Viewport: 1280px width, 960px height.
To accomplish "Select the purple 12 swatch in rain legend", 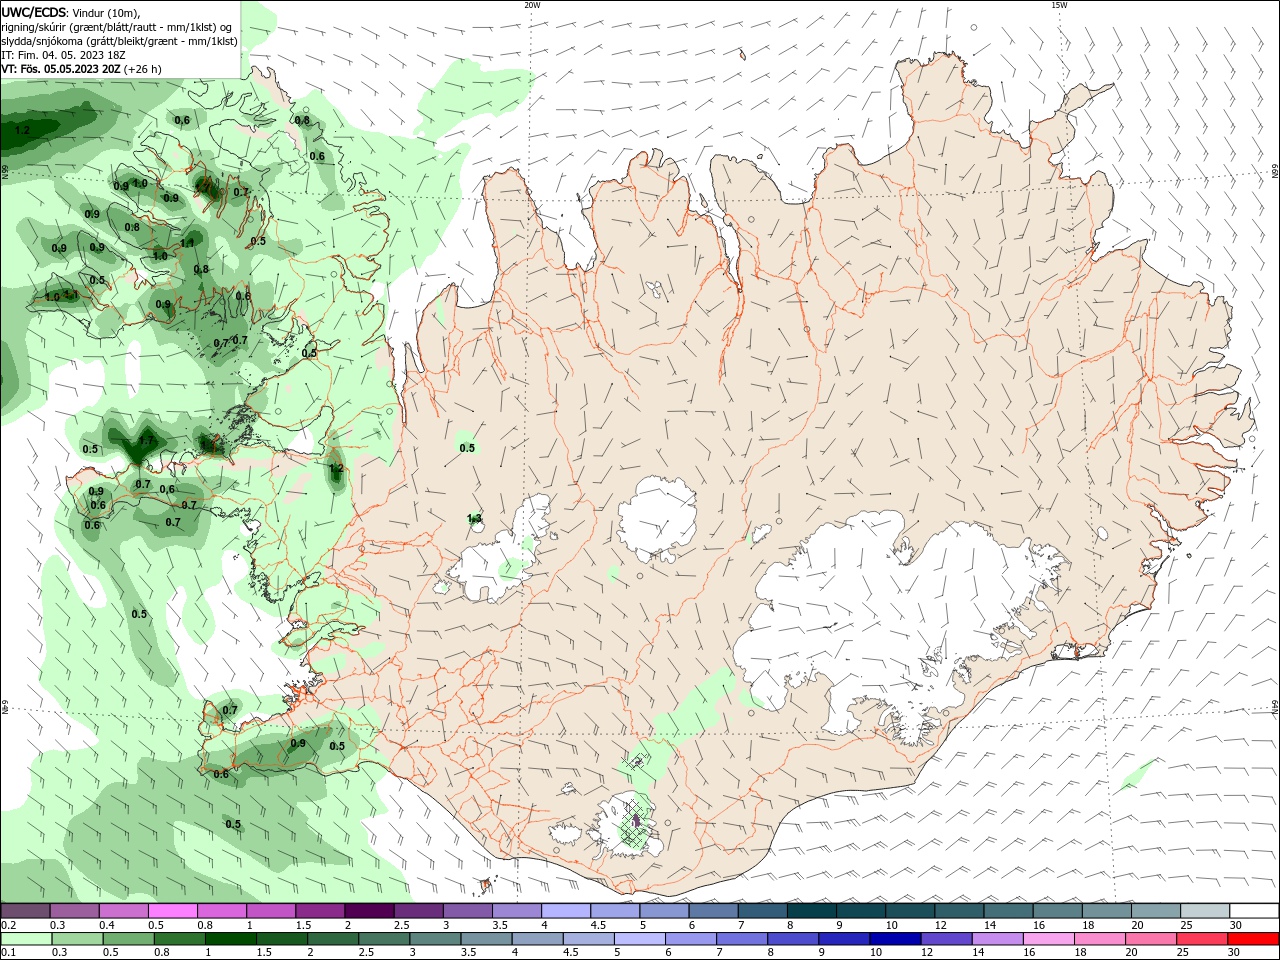I will (x=945, y=939).
